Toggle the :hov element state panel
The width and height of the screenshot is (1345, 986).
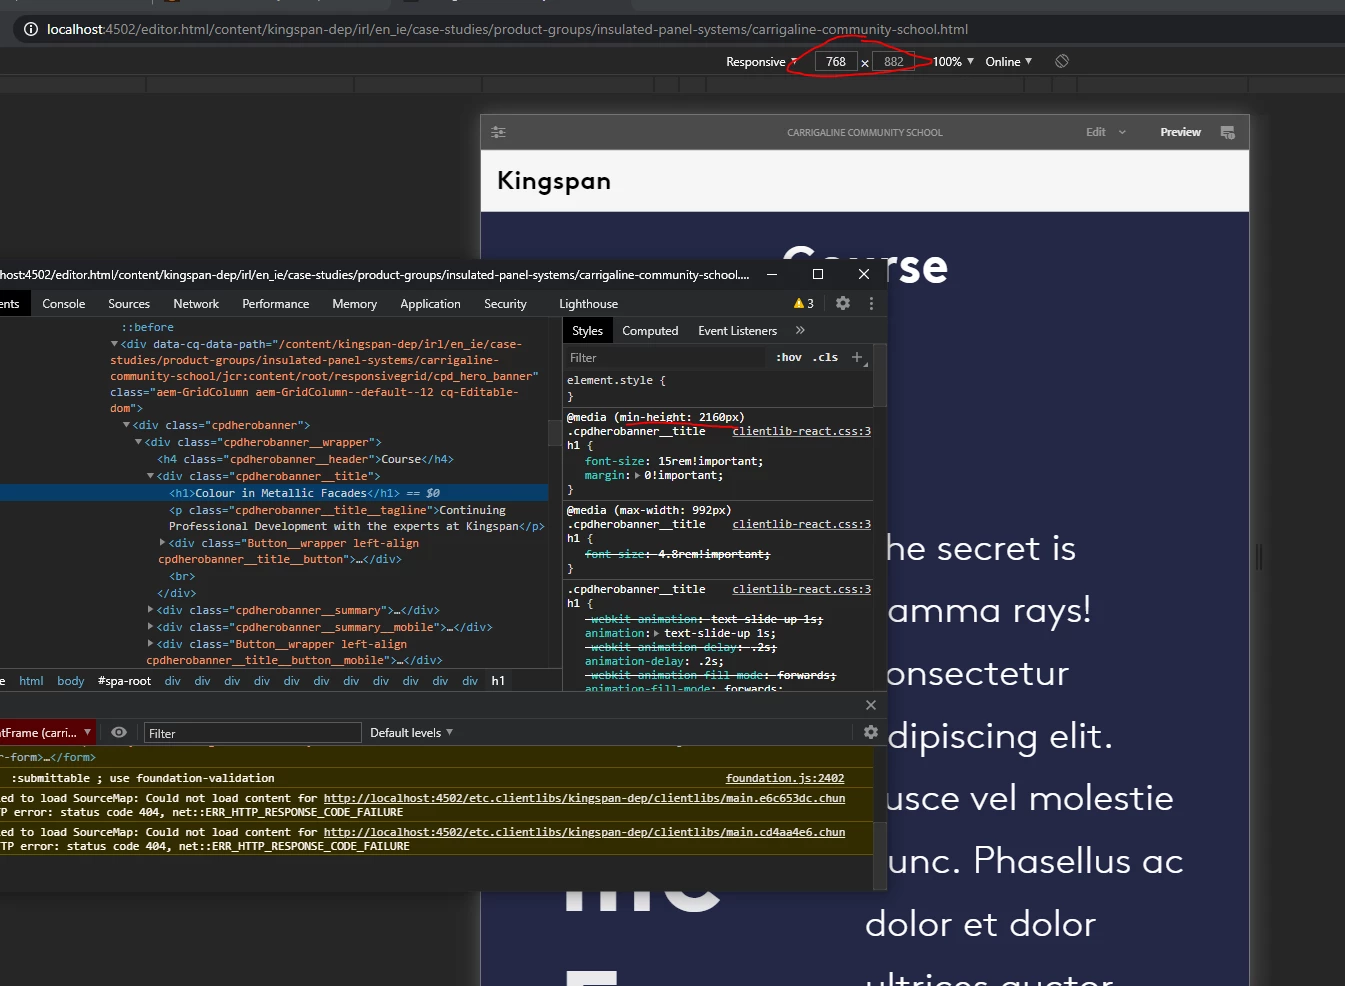[790, 357]
